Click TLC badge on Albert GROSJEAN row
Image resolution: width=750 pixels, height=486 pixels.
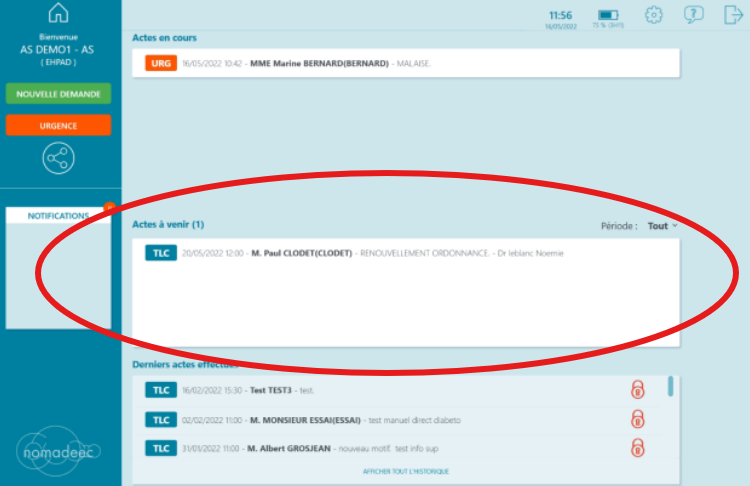[161, 448]
